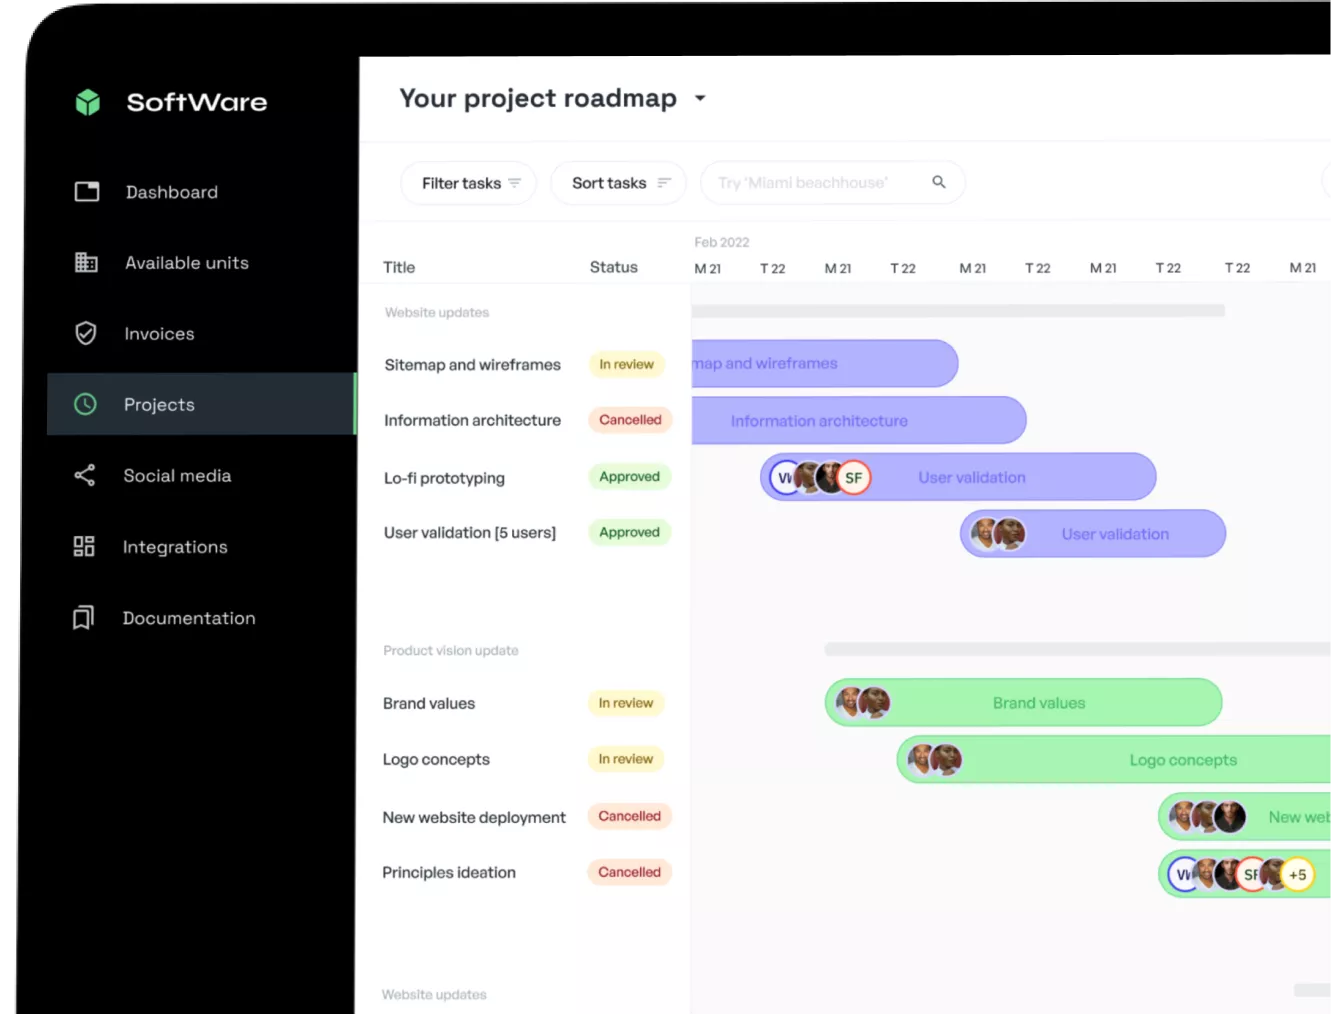The image size is (1331, 1015).
Task: Click the +5 additional members avatar badge
Action: [1297, 875]
